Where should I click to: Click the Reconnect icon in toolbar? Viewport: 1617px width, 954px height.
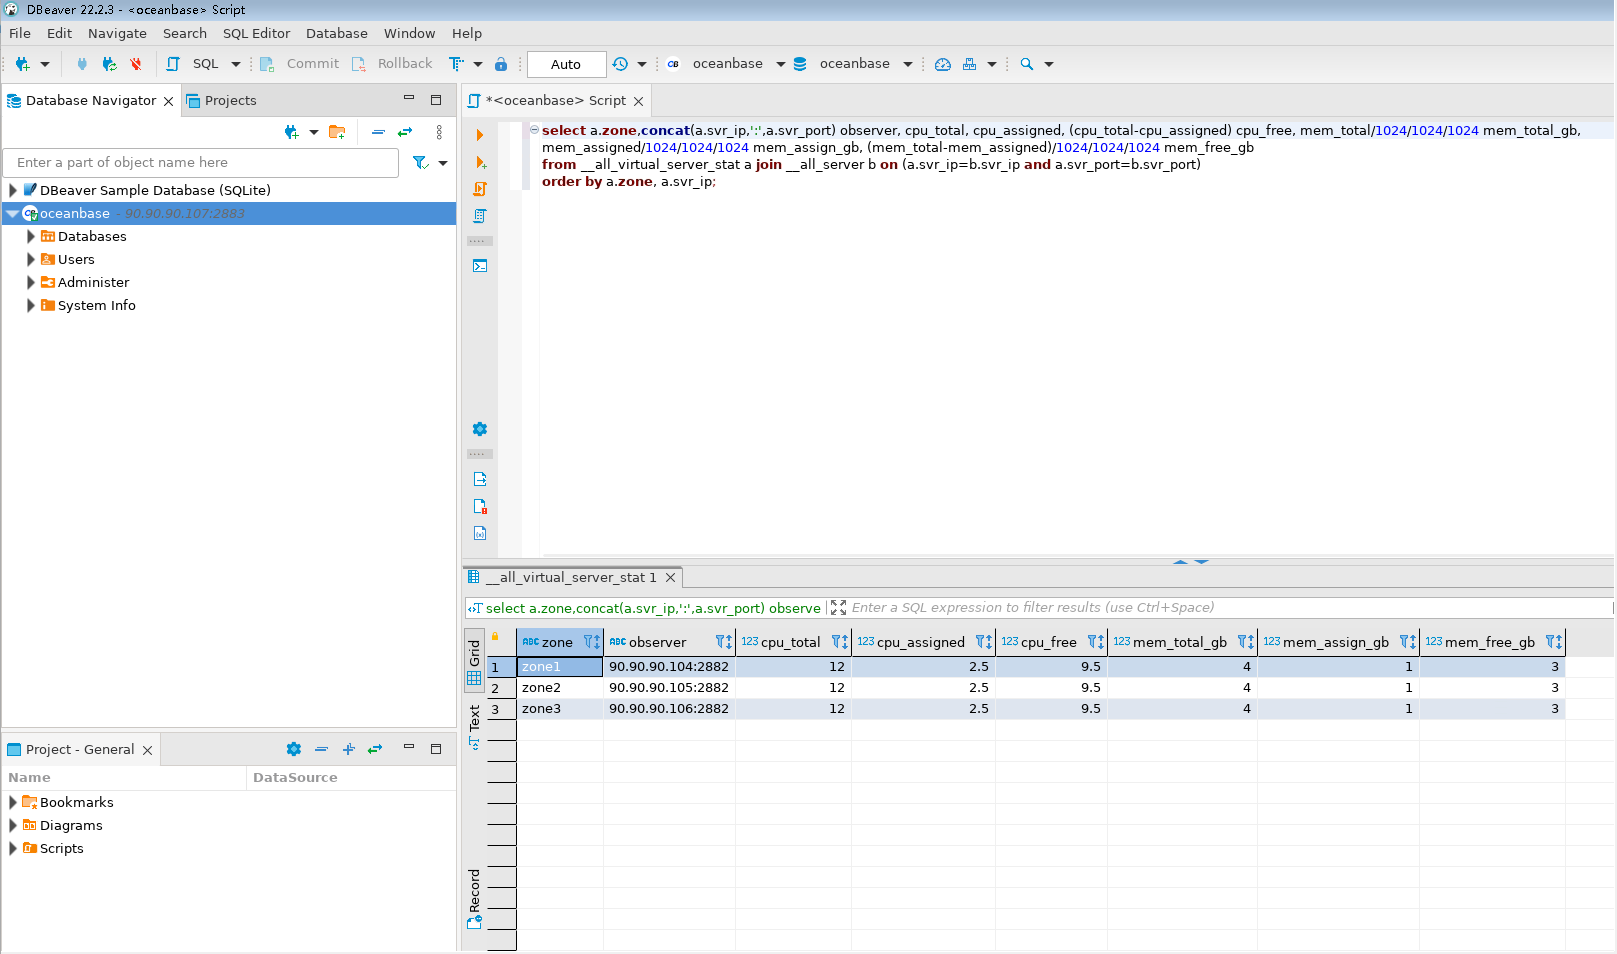(109, 64)
